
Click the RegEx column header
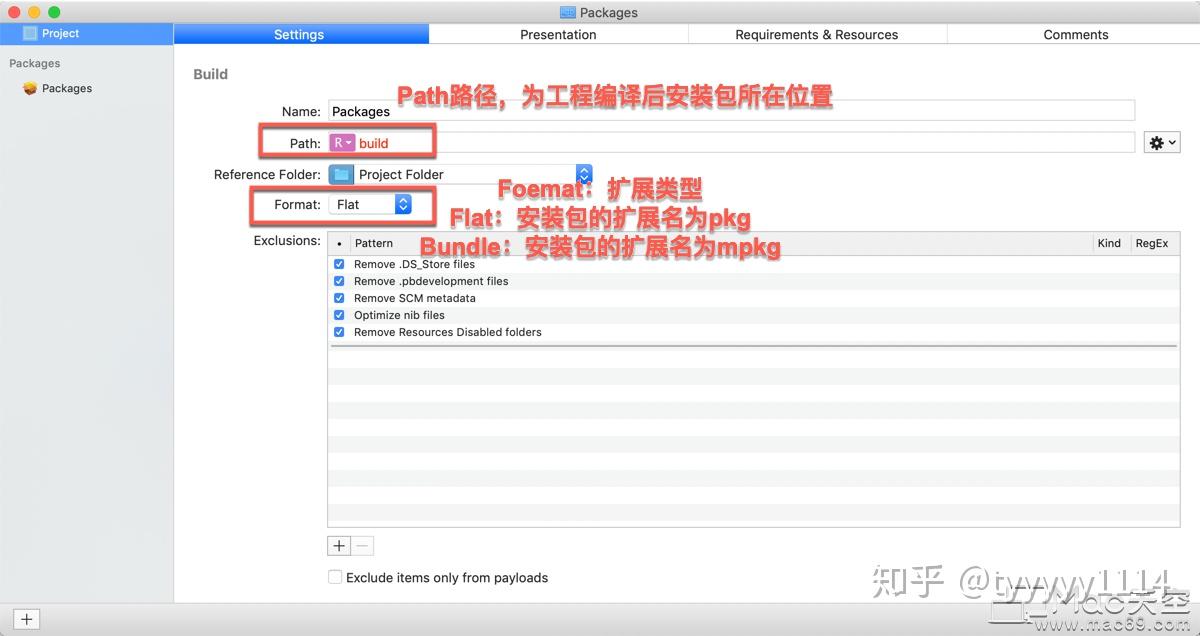pos(1152,242)
